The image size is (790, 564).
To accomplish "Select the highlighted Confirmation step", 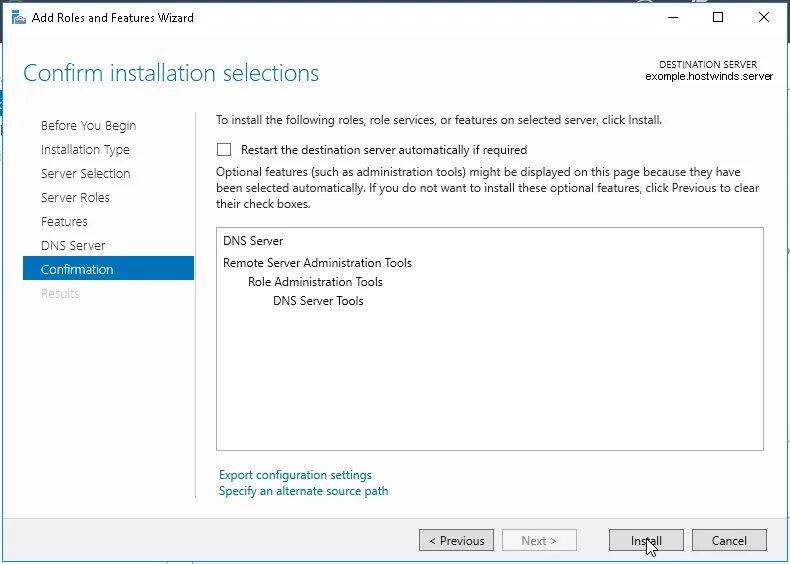I will [108, 268].
